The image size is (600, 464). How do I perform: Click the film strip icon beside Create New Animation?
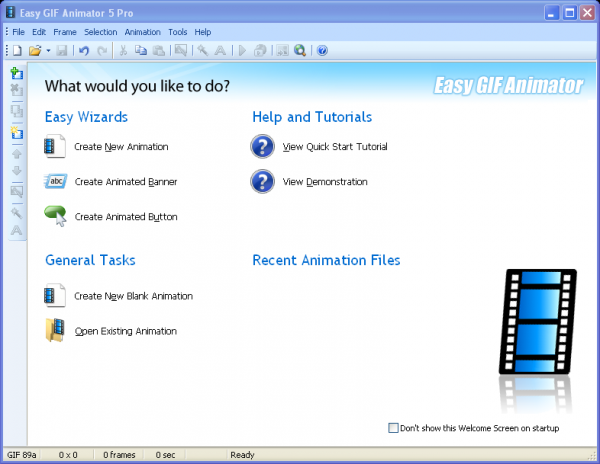pos(55,146)
